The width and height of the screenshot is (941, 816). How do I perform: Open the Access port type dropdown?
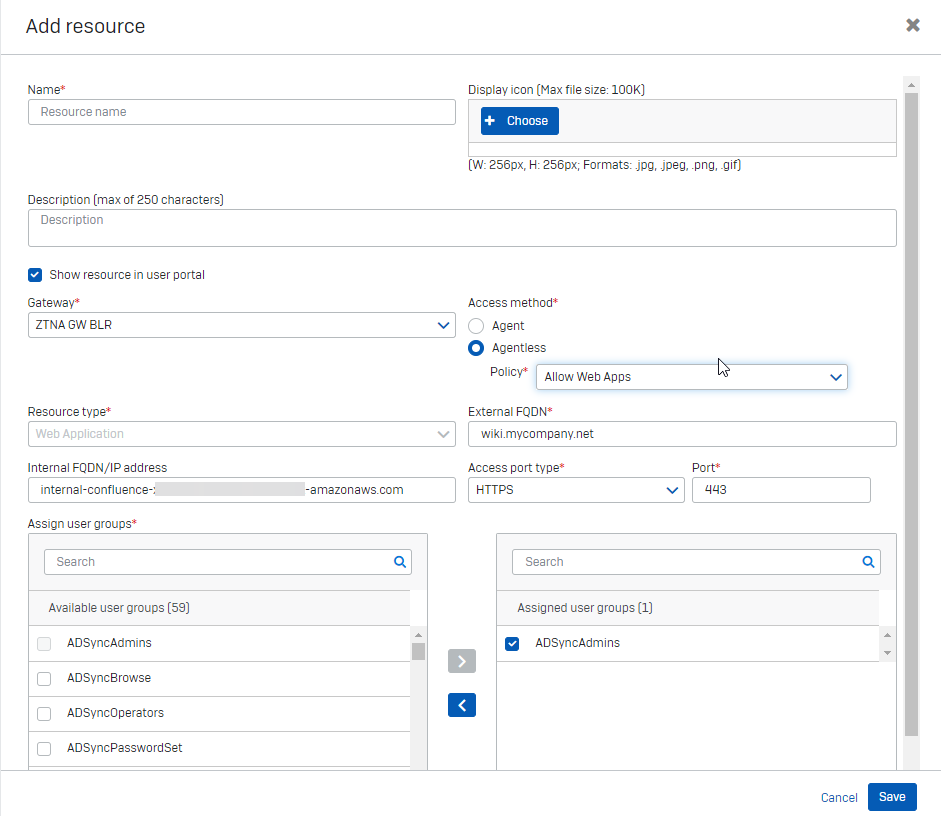click(576, 490)
